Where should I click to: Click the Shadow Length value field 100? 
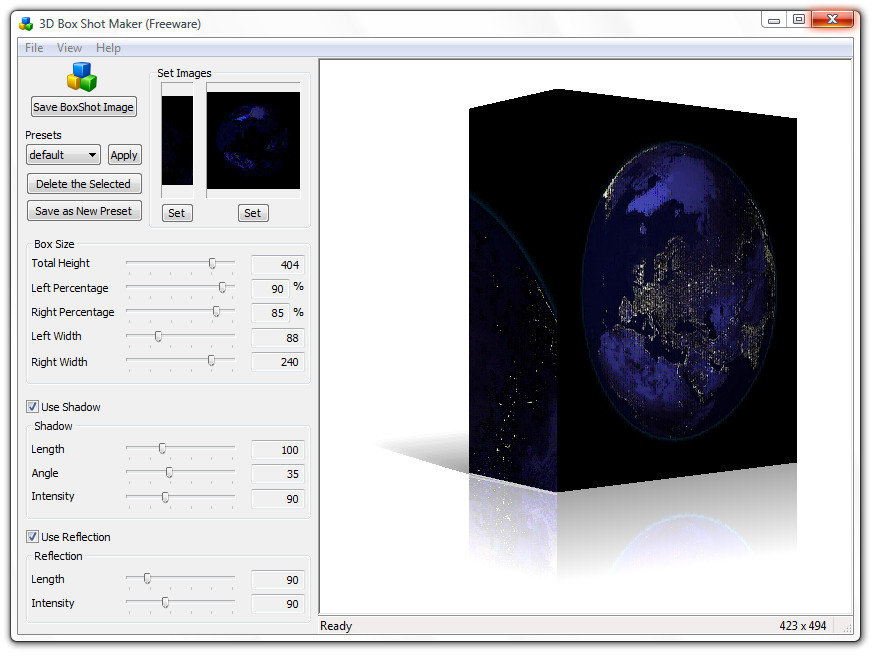[278, 450]
